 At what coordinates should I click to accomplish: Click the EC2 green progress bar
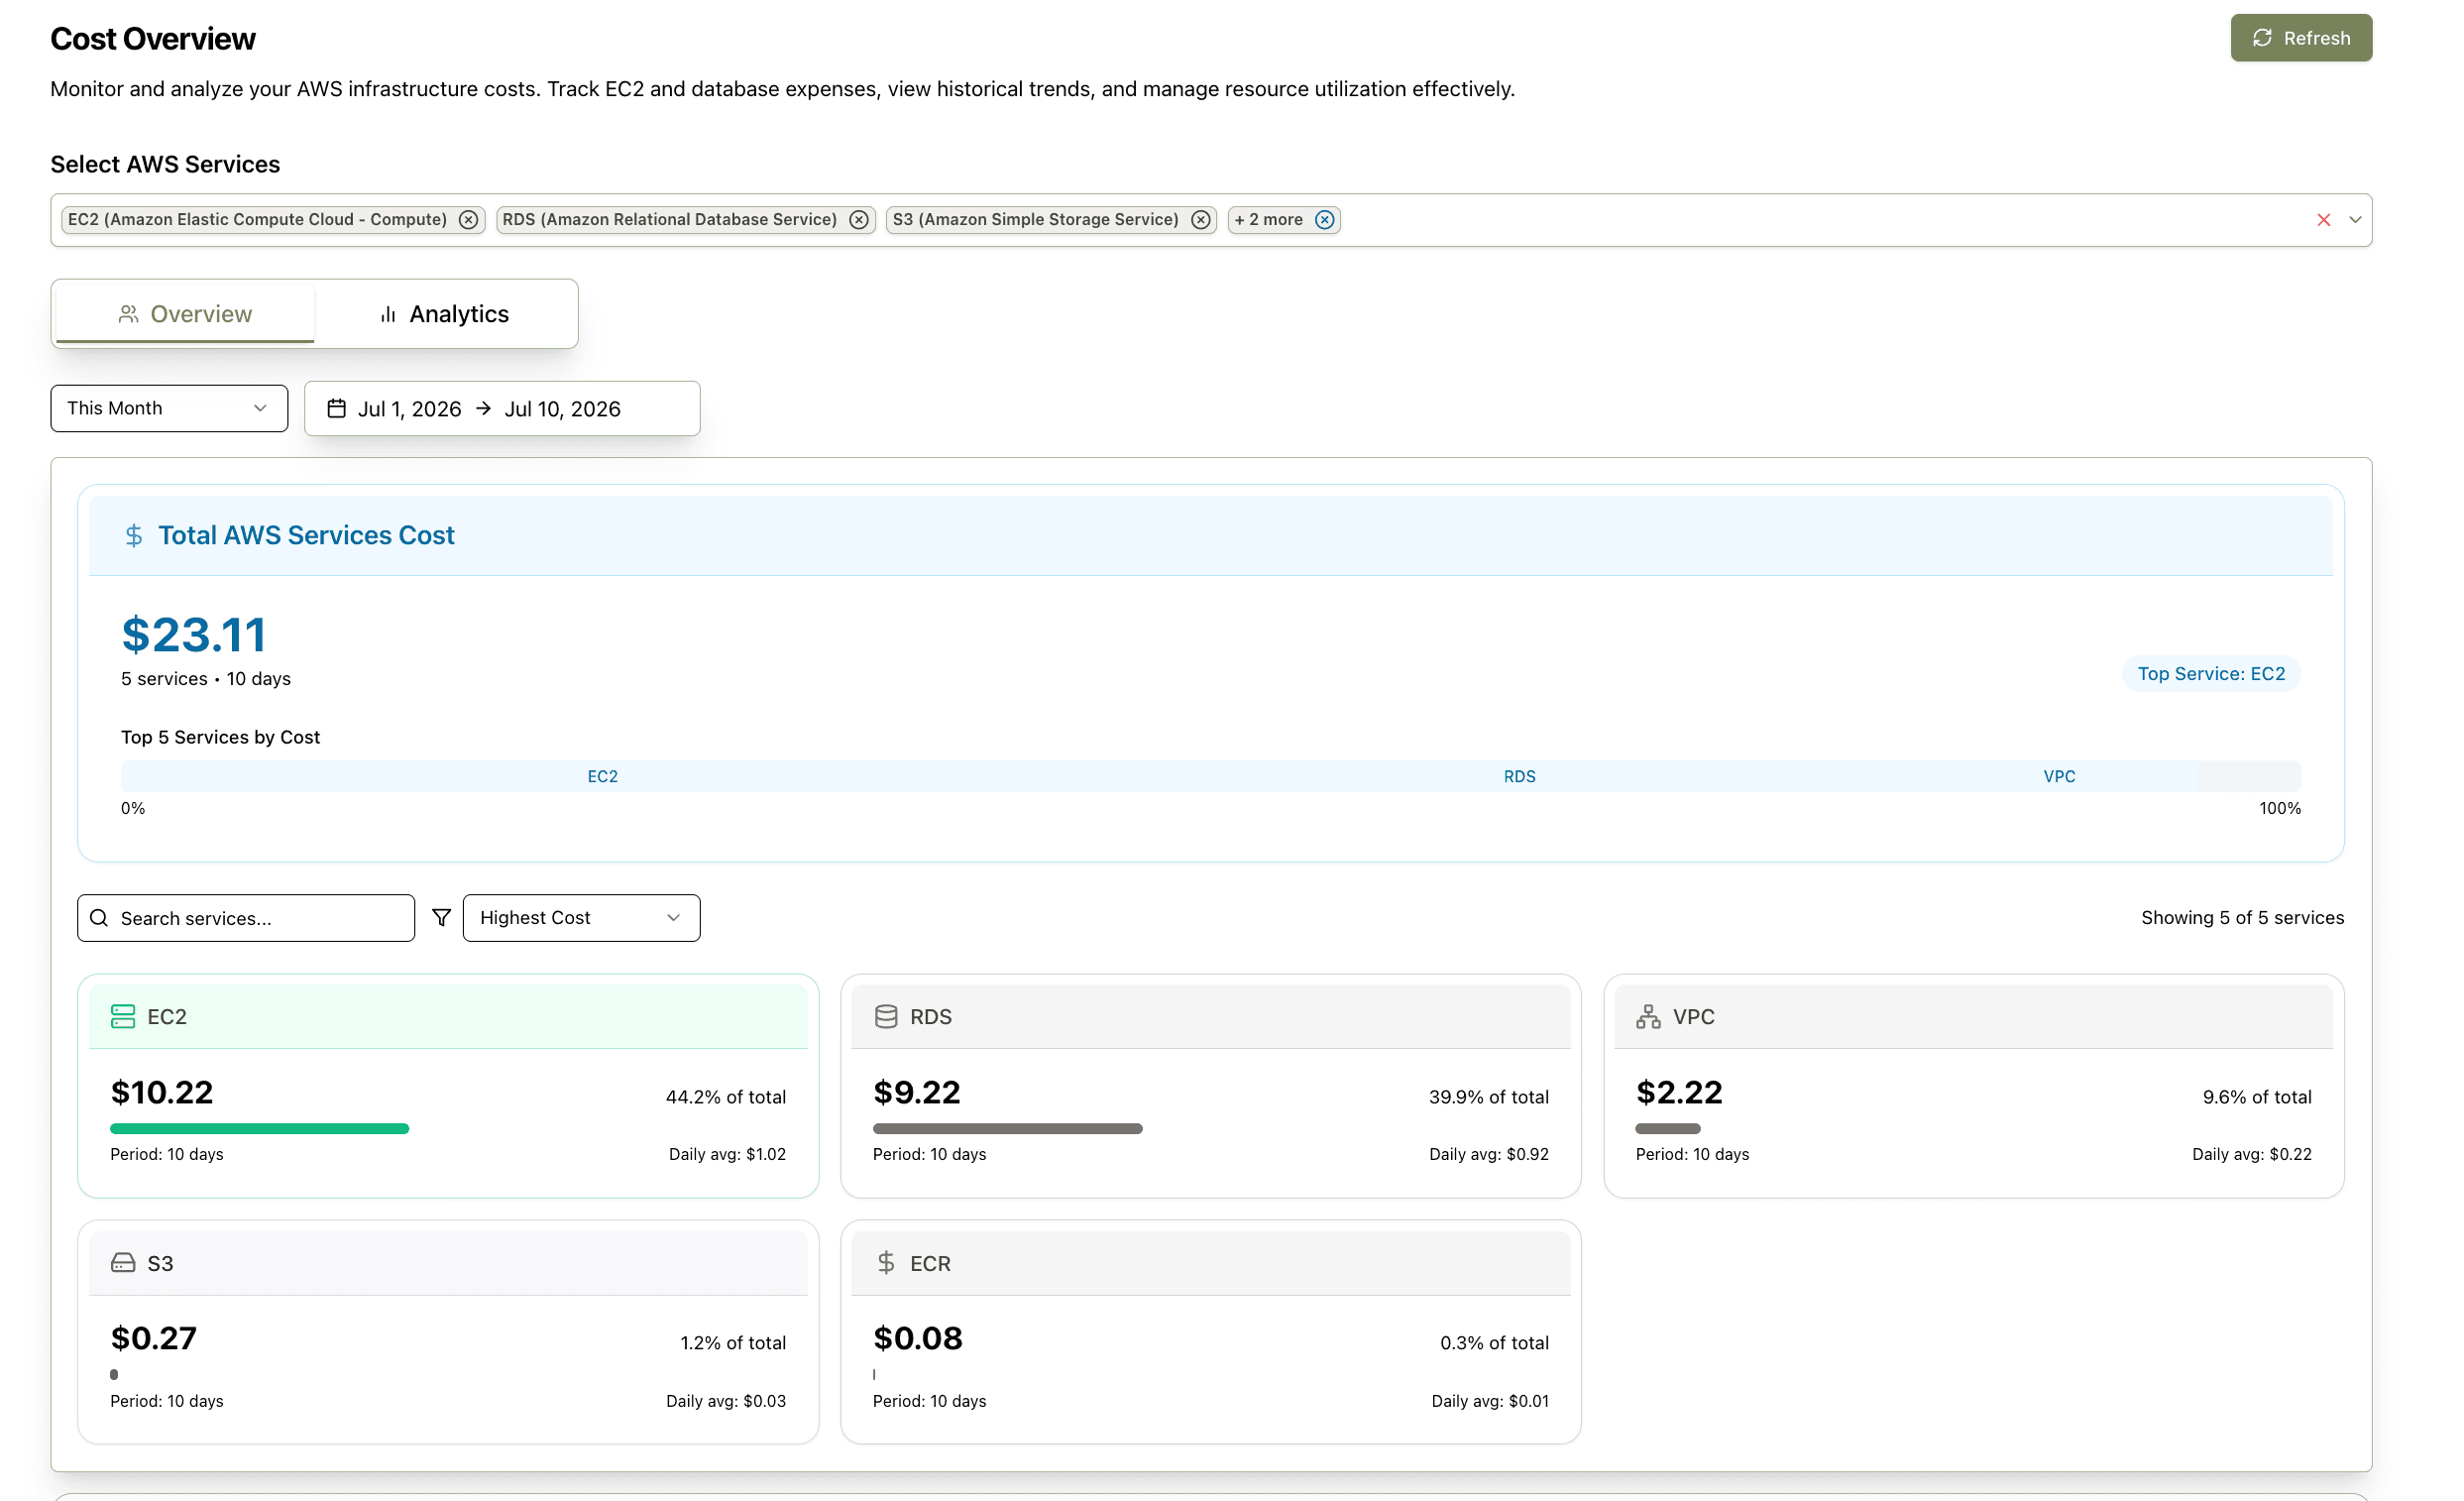(x=259, y=1129)
